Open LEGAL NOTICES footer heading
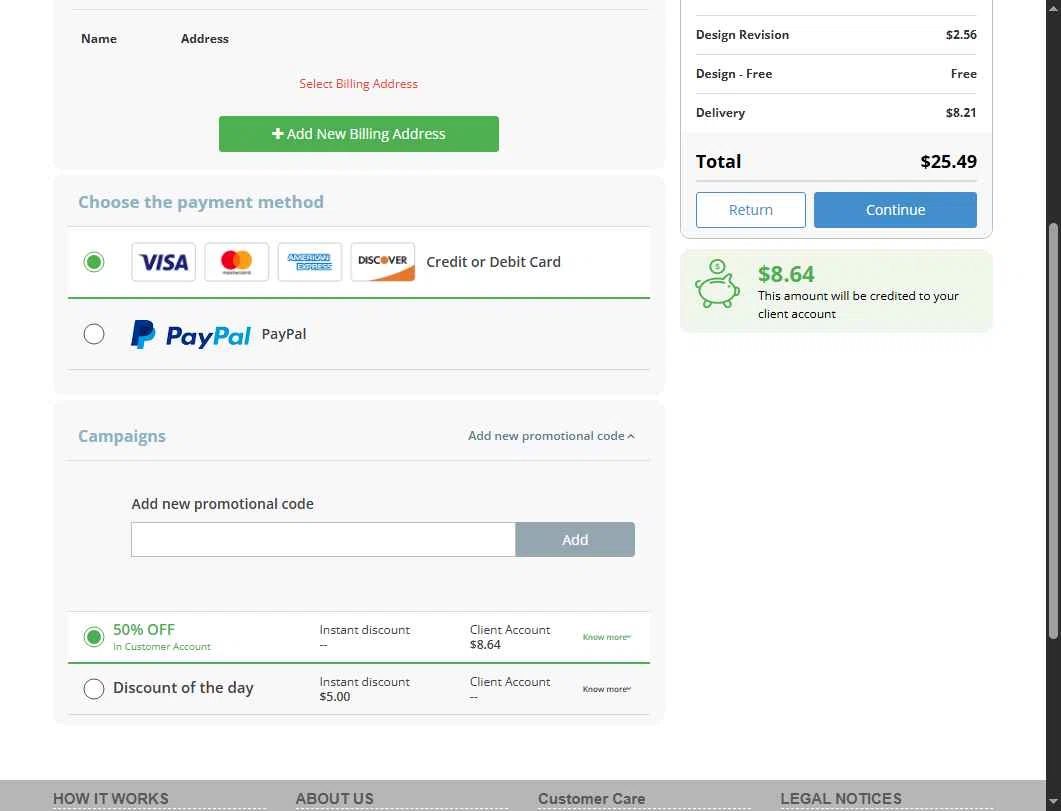 coord(840,799)
